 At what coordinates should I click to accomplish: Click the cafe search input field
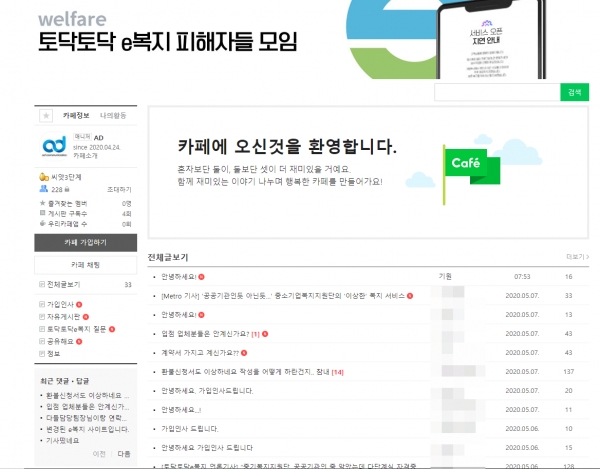[497, 92]
